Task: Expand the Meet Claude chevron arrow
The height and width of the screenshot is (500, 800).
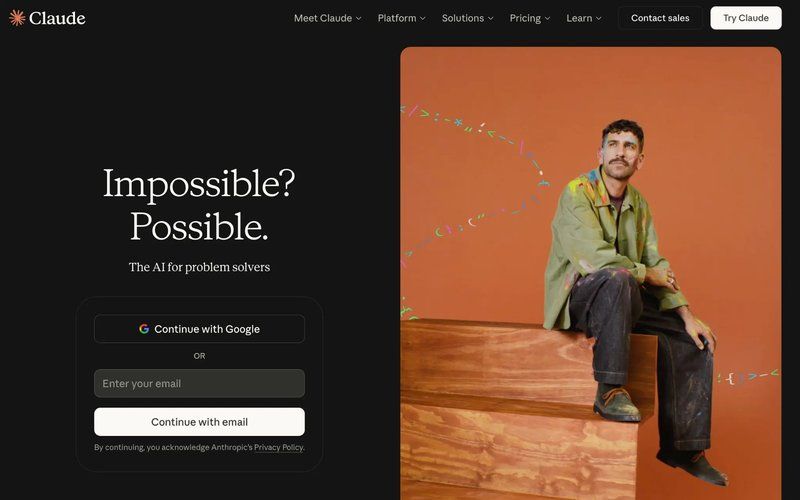Action: tap(359, 18)
